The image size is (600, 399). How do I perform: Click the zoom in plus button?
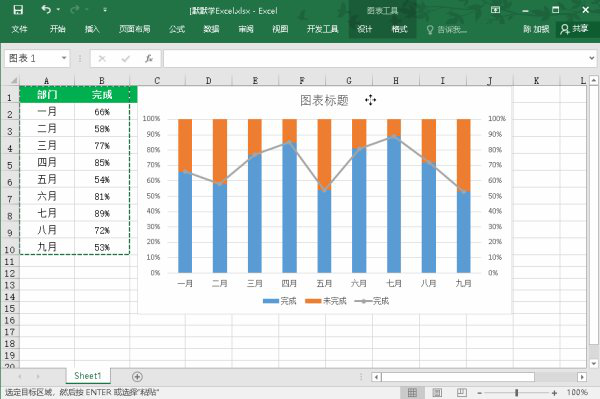click(554, 393)
